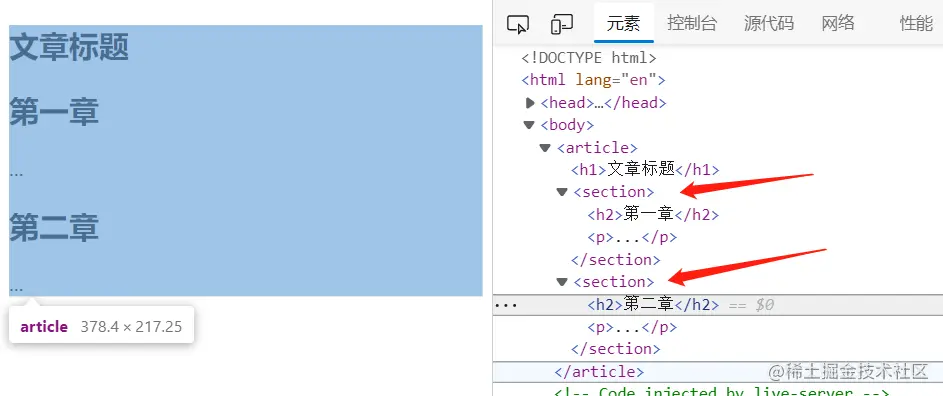The image size is (943, 396).
Task: Collapse the section containing 第二章
Action: click(562, 282)
